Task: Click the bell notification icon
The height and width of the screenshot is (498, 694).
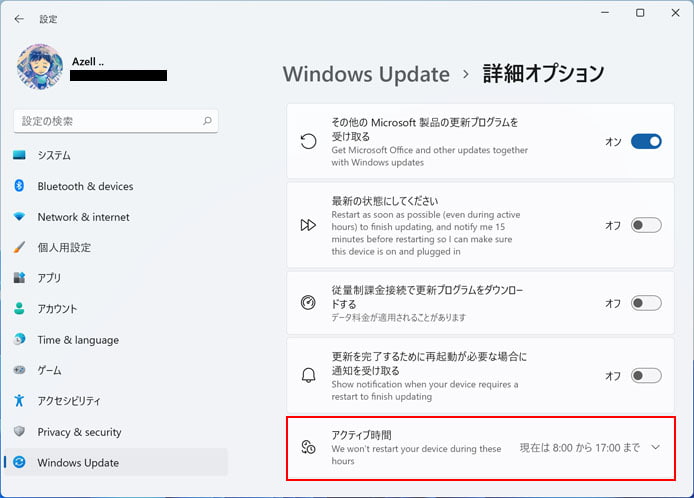Action: [x=308, y=375]
